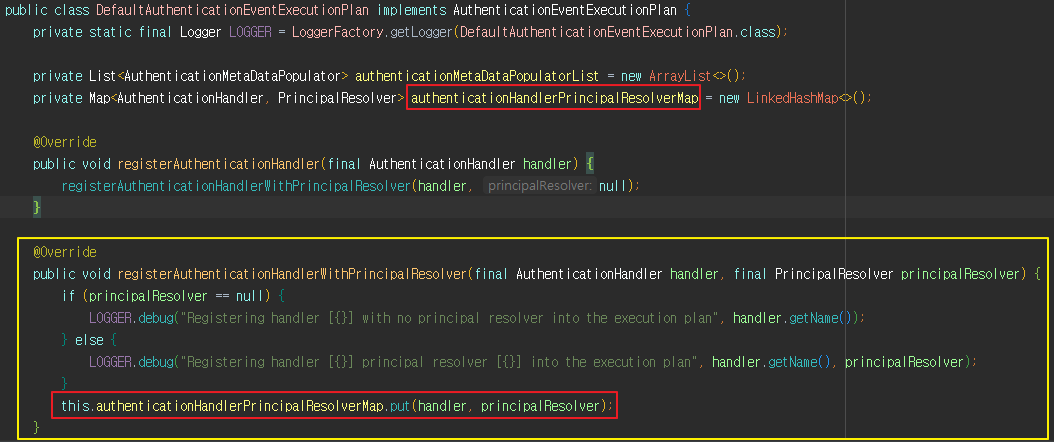The image size is (1054, 442).
Task: Click the @Override annotation above registerAuthenticationHandler
Action: pos(65,142)
